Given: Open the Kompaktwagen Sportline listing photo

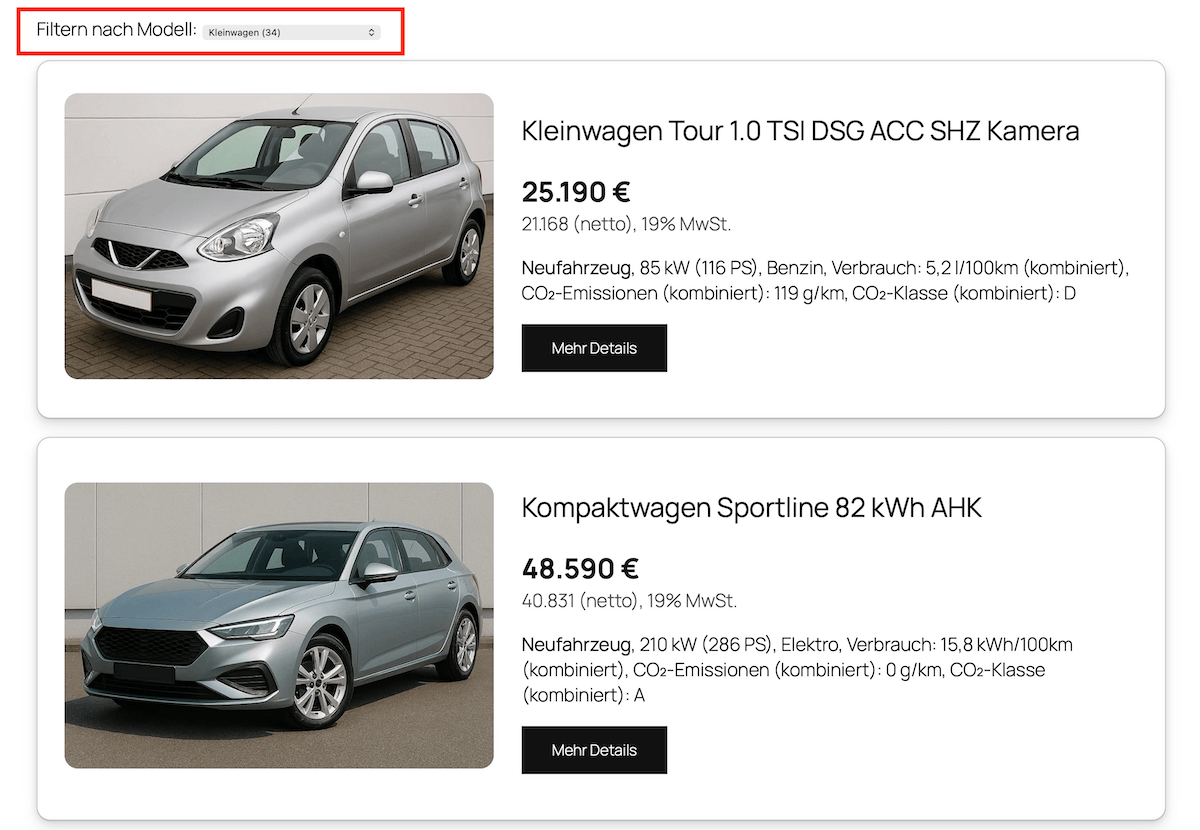Looking at the screenshot, I should pyautogui.click(x=278, y=625).
